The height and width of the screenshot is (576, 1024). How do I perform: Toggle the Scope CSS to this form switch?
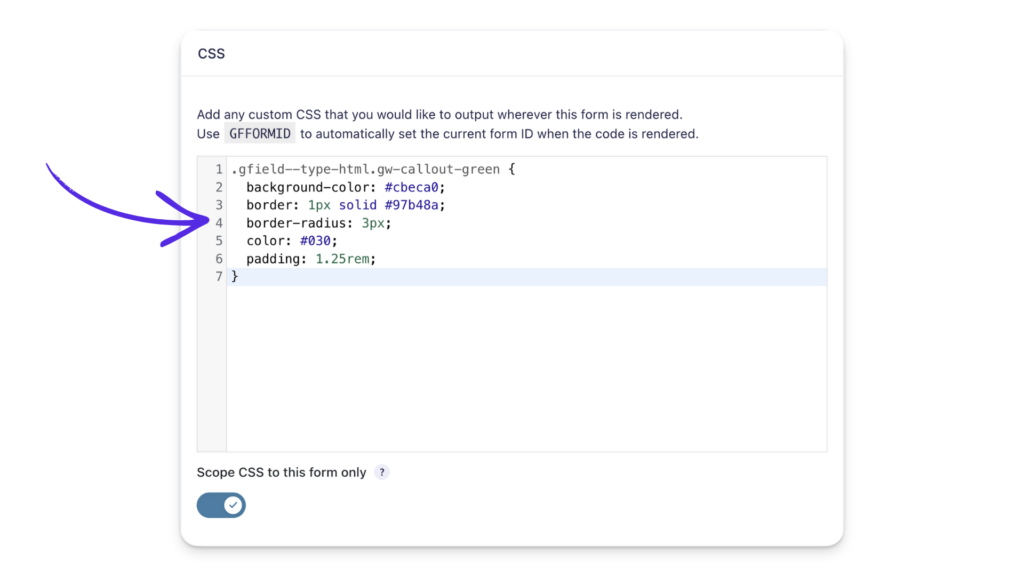[x=221, y=505]
